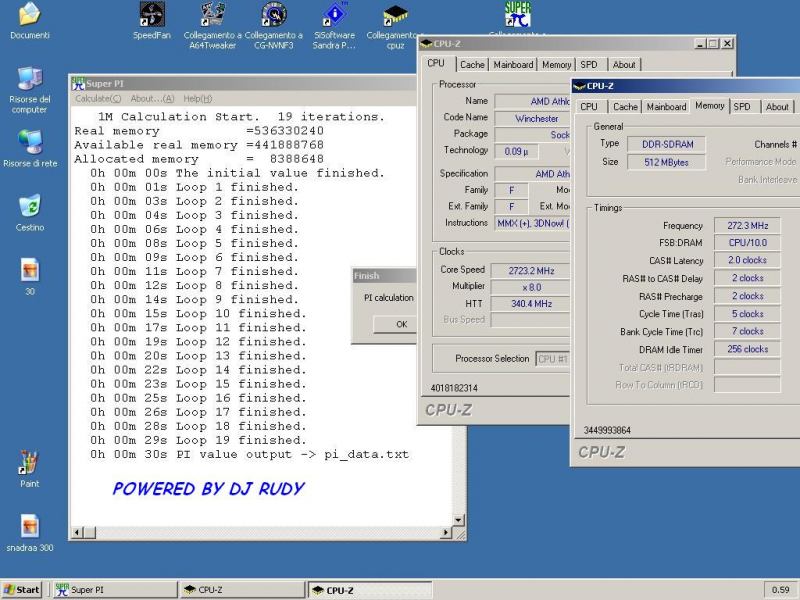Click the memory Size 512 MBytes field
Viewport: 800px width, 600px height.
click(667, 162)
